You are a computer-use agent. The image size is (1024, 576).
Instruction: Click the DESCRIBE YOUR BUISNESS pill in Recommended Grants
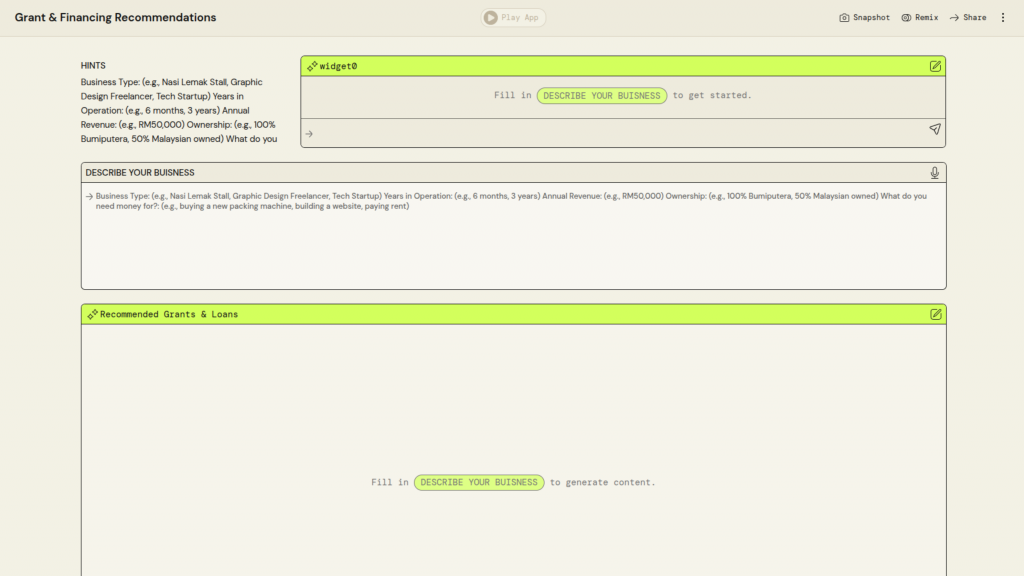(x=479, y=482)
